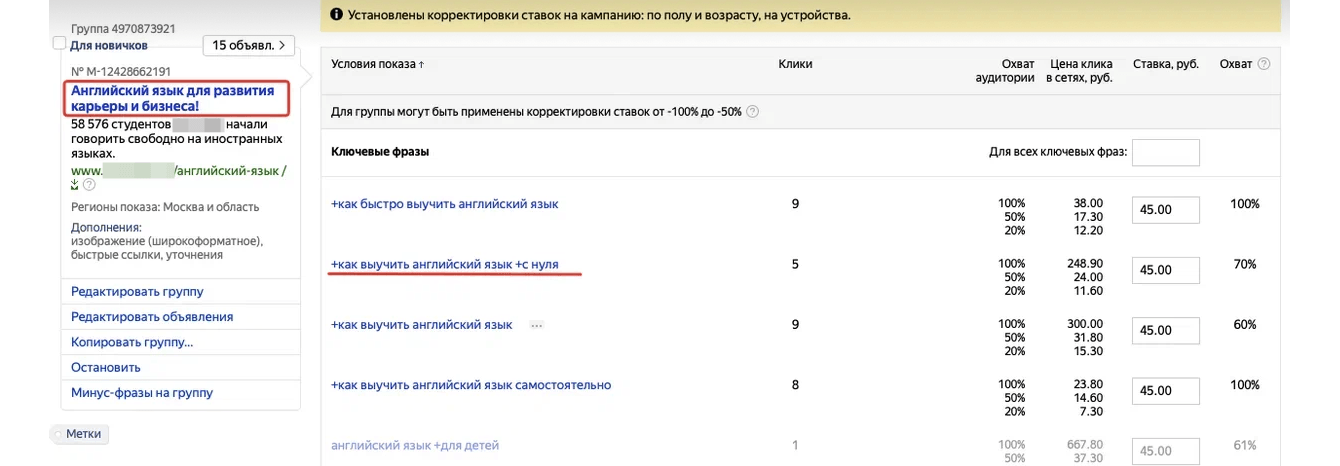Click the help icon beside bid adjustments notice

(x=753, y=112)
